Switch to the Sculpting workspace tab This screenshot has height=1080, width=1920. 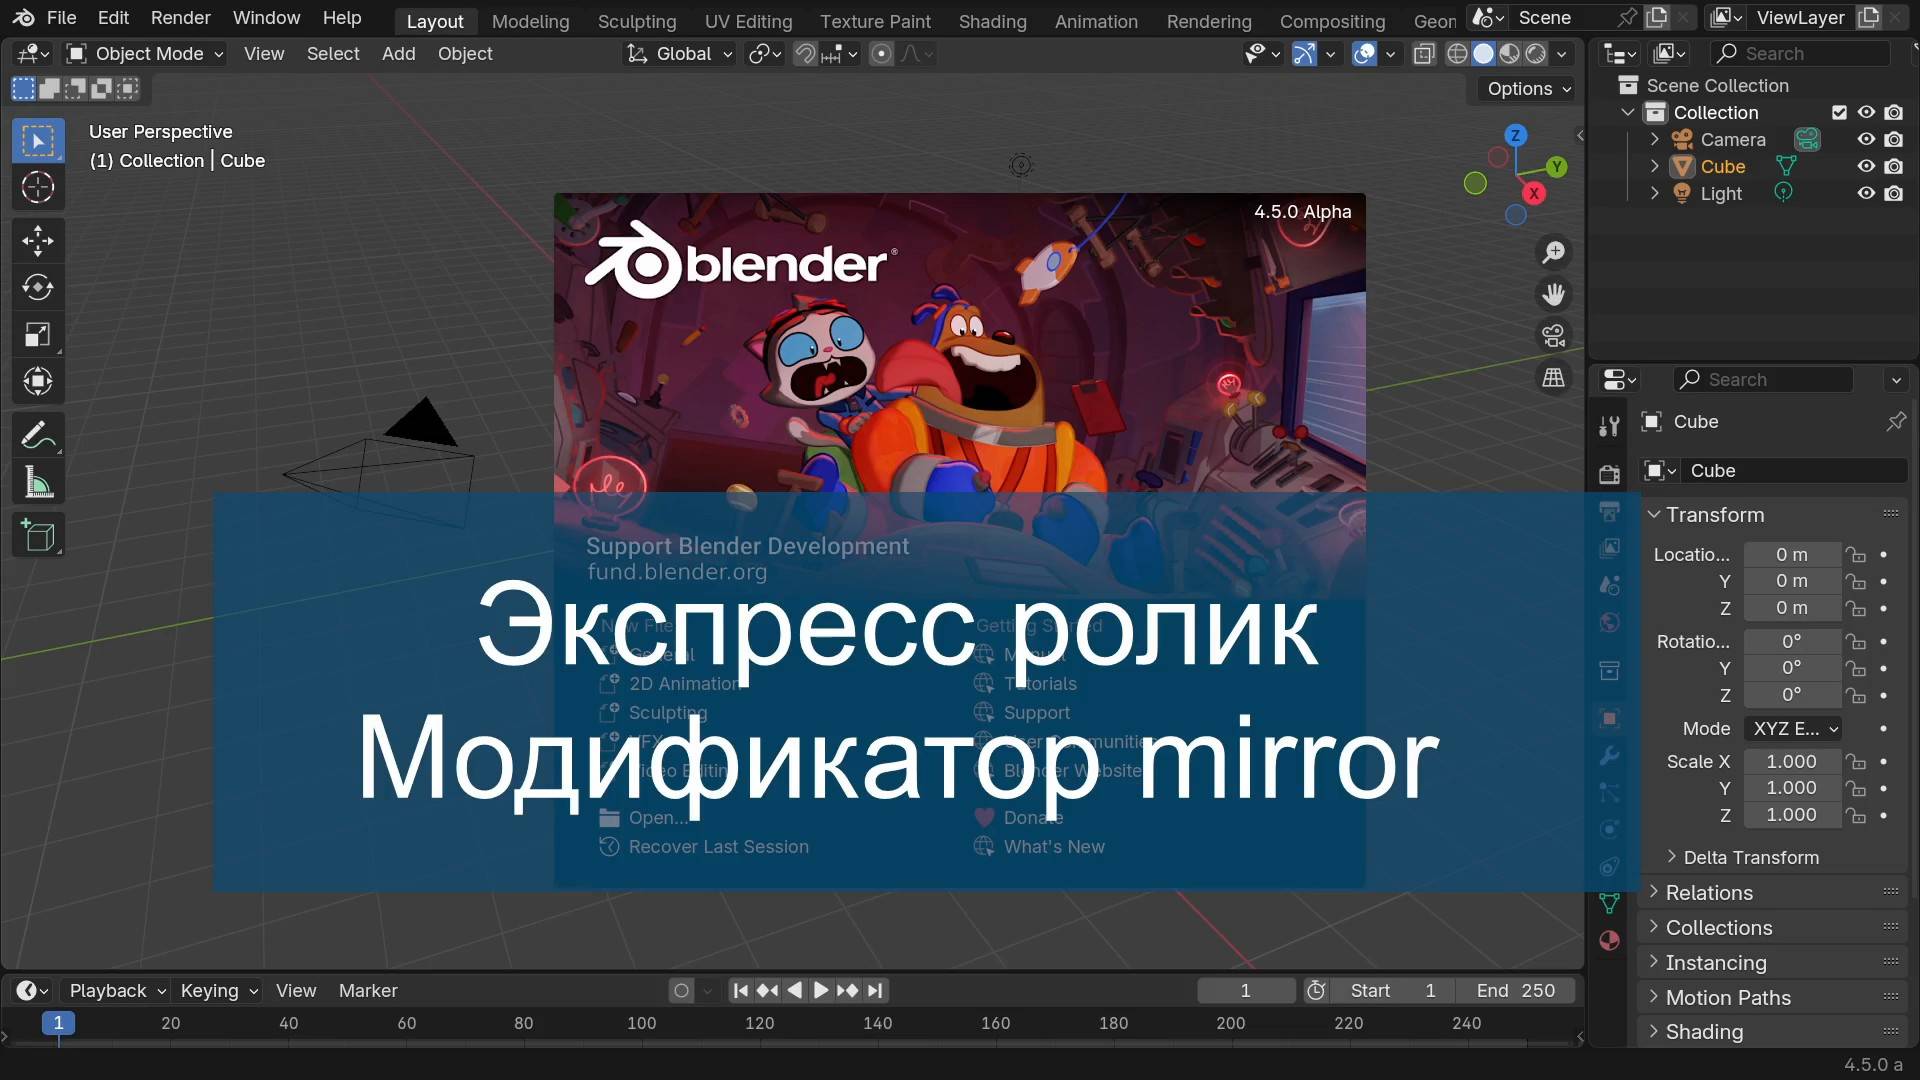[x=637, y=21]
